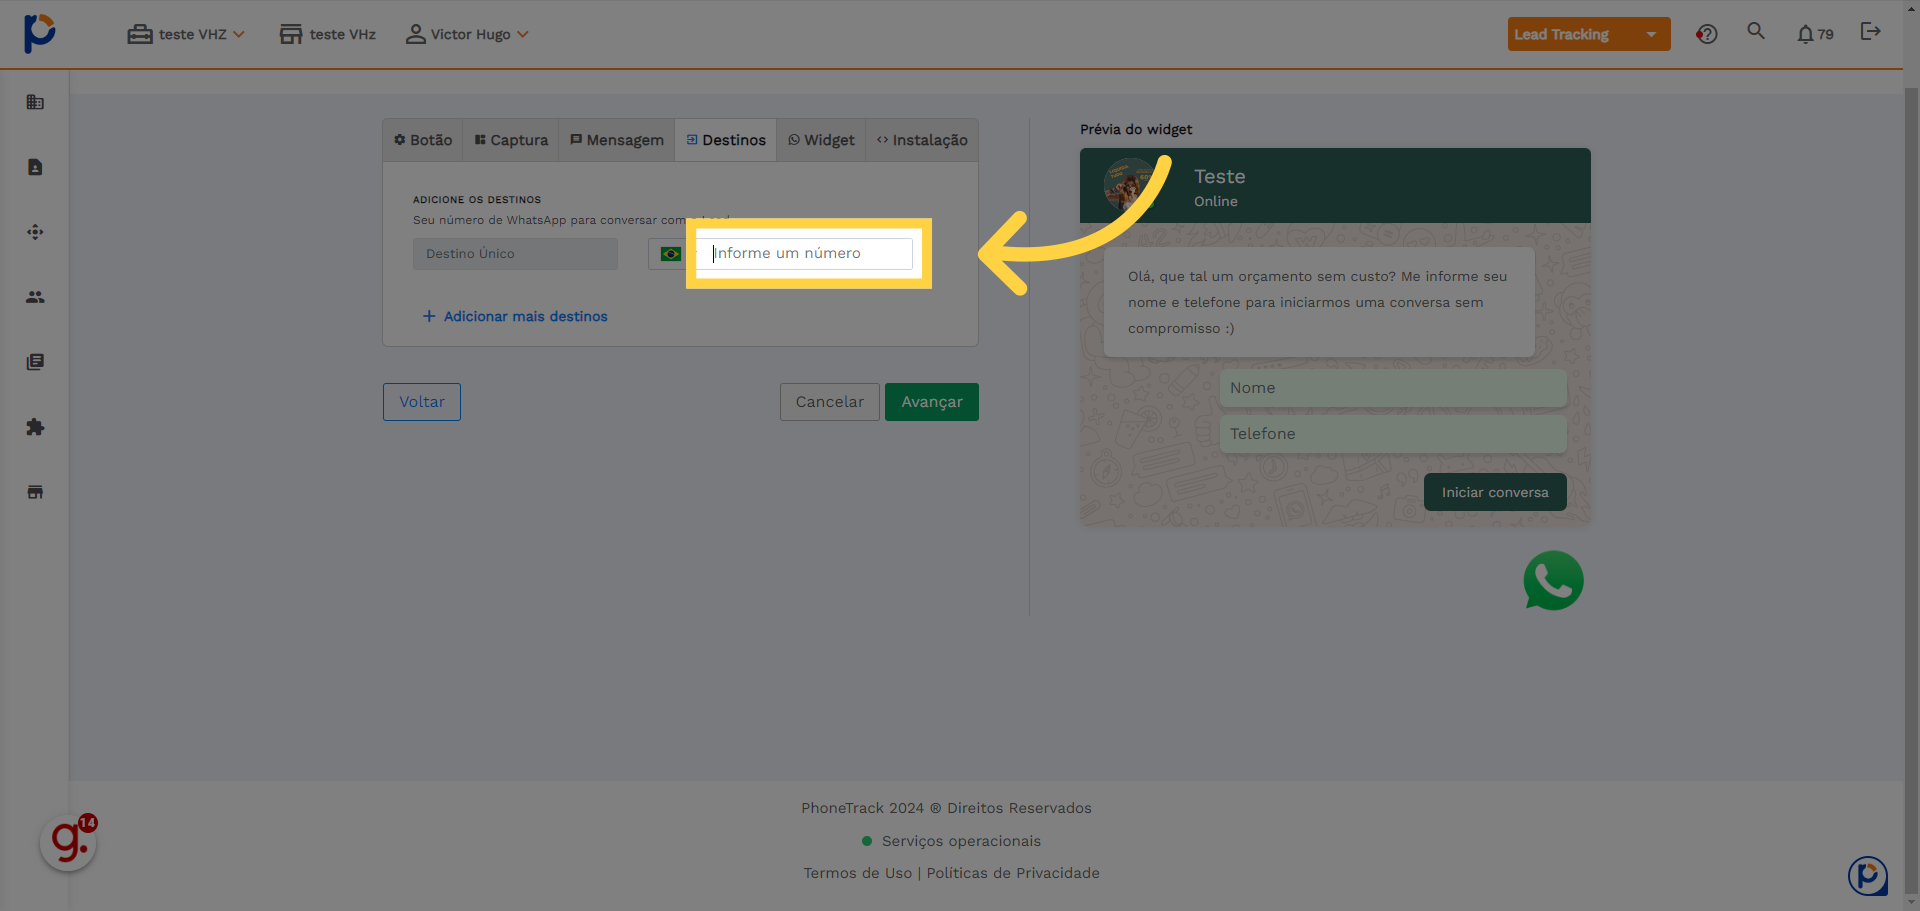Open the puzzle piece integrations sidebar icon
The image size is (1920, 911).
click(35, 427)
